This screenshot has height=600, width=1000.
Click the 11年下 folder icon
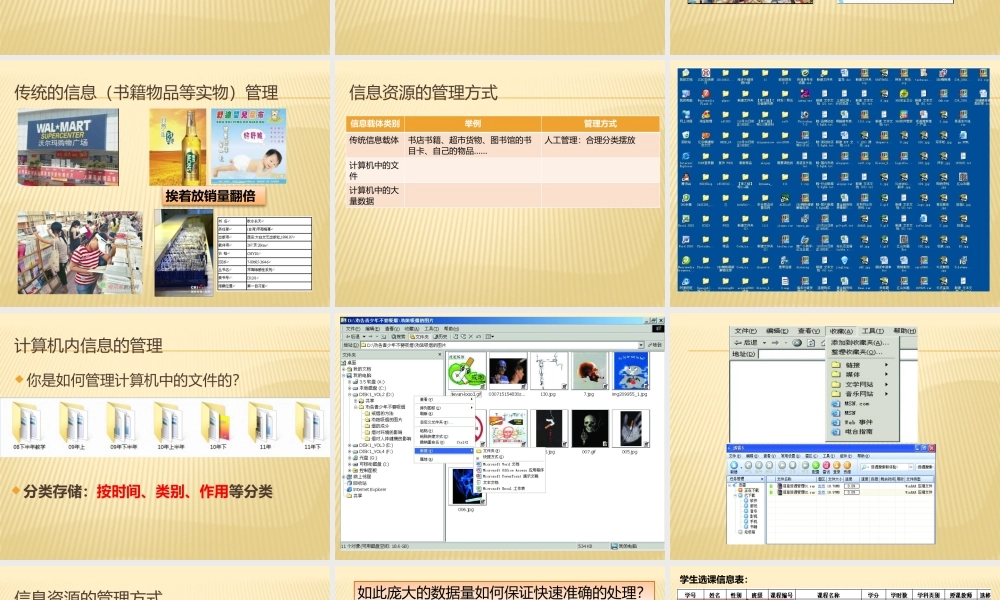312,425
